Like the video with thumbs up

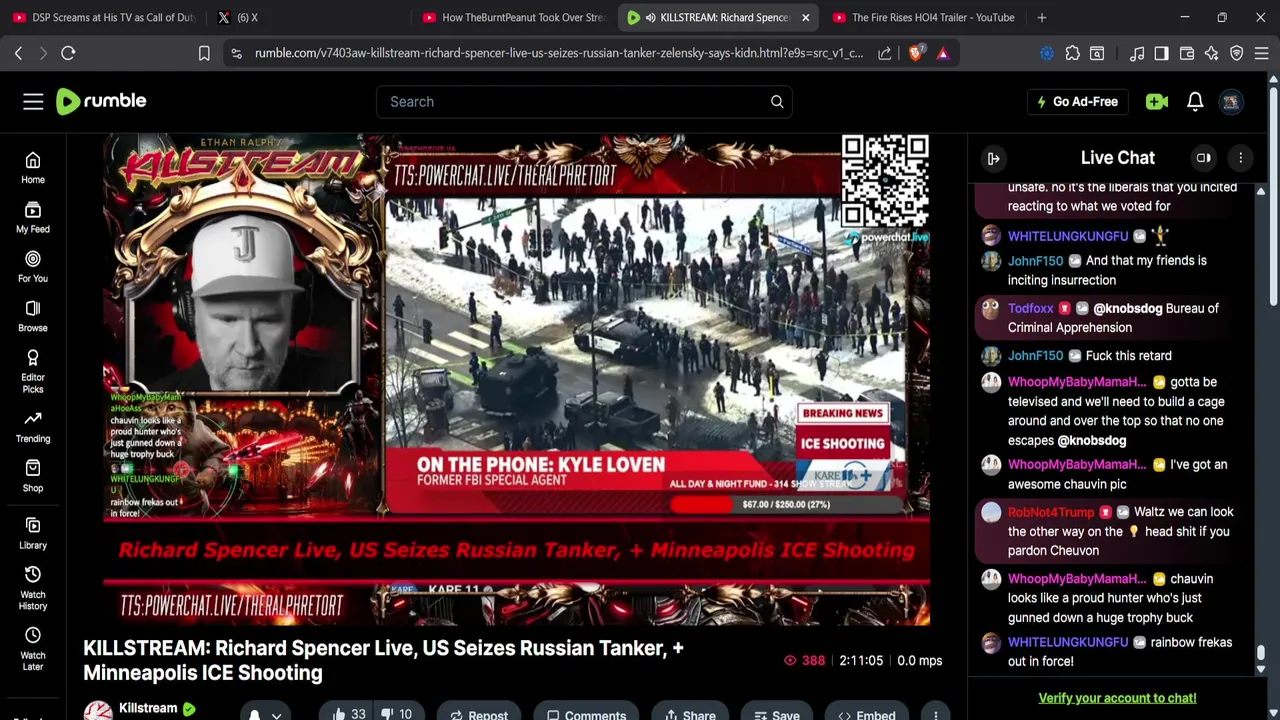click(x=348, y=714)
